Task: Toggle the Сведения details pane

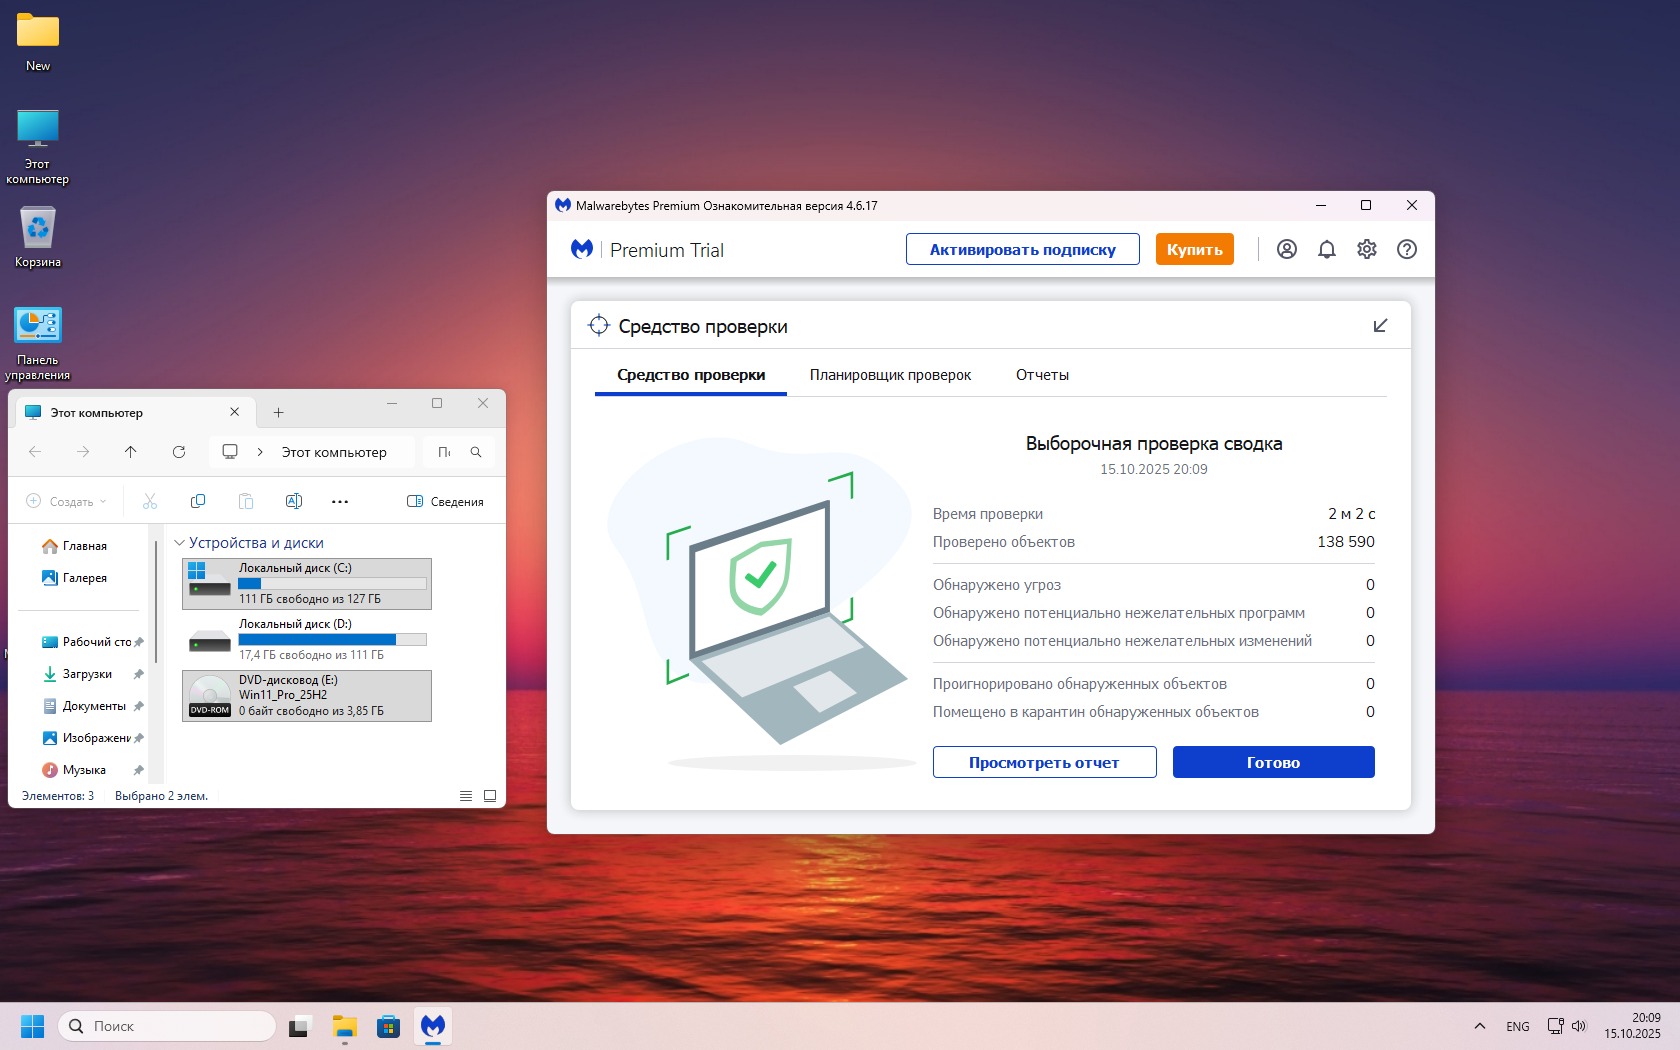Action: pyautogui.click(x=446, y=501)
